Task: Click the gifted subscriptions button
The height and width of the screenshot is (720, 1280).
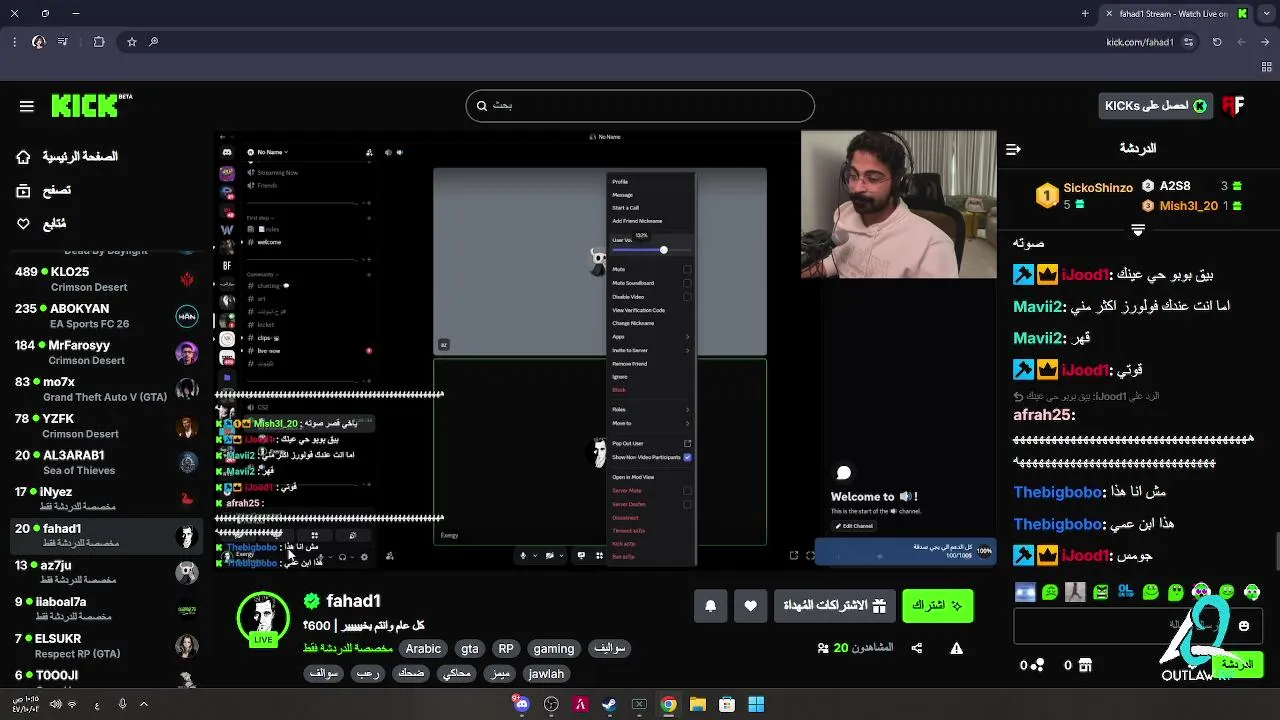Action: tap(834, 606)
